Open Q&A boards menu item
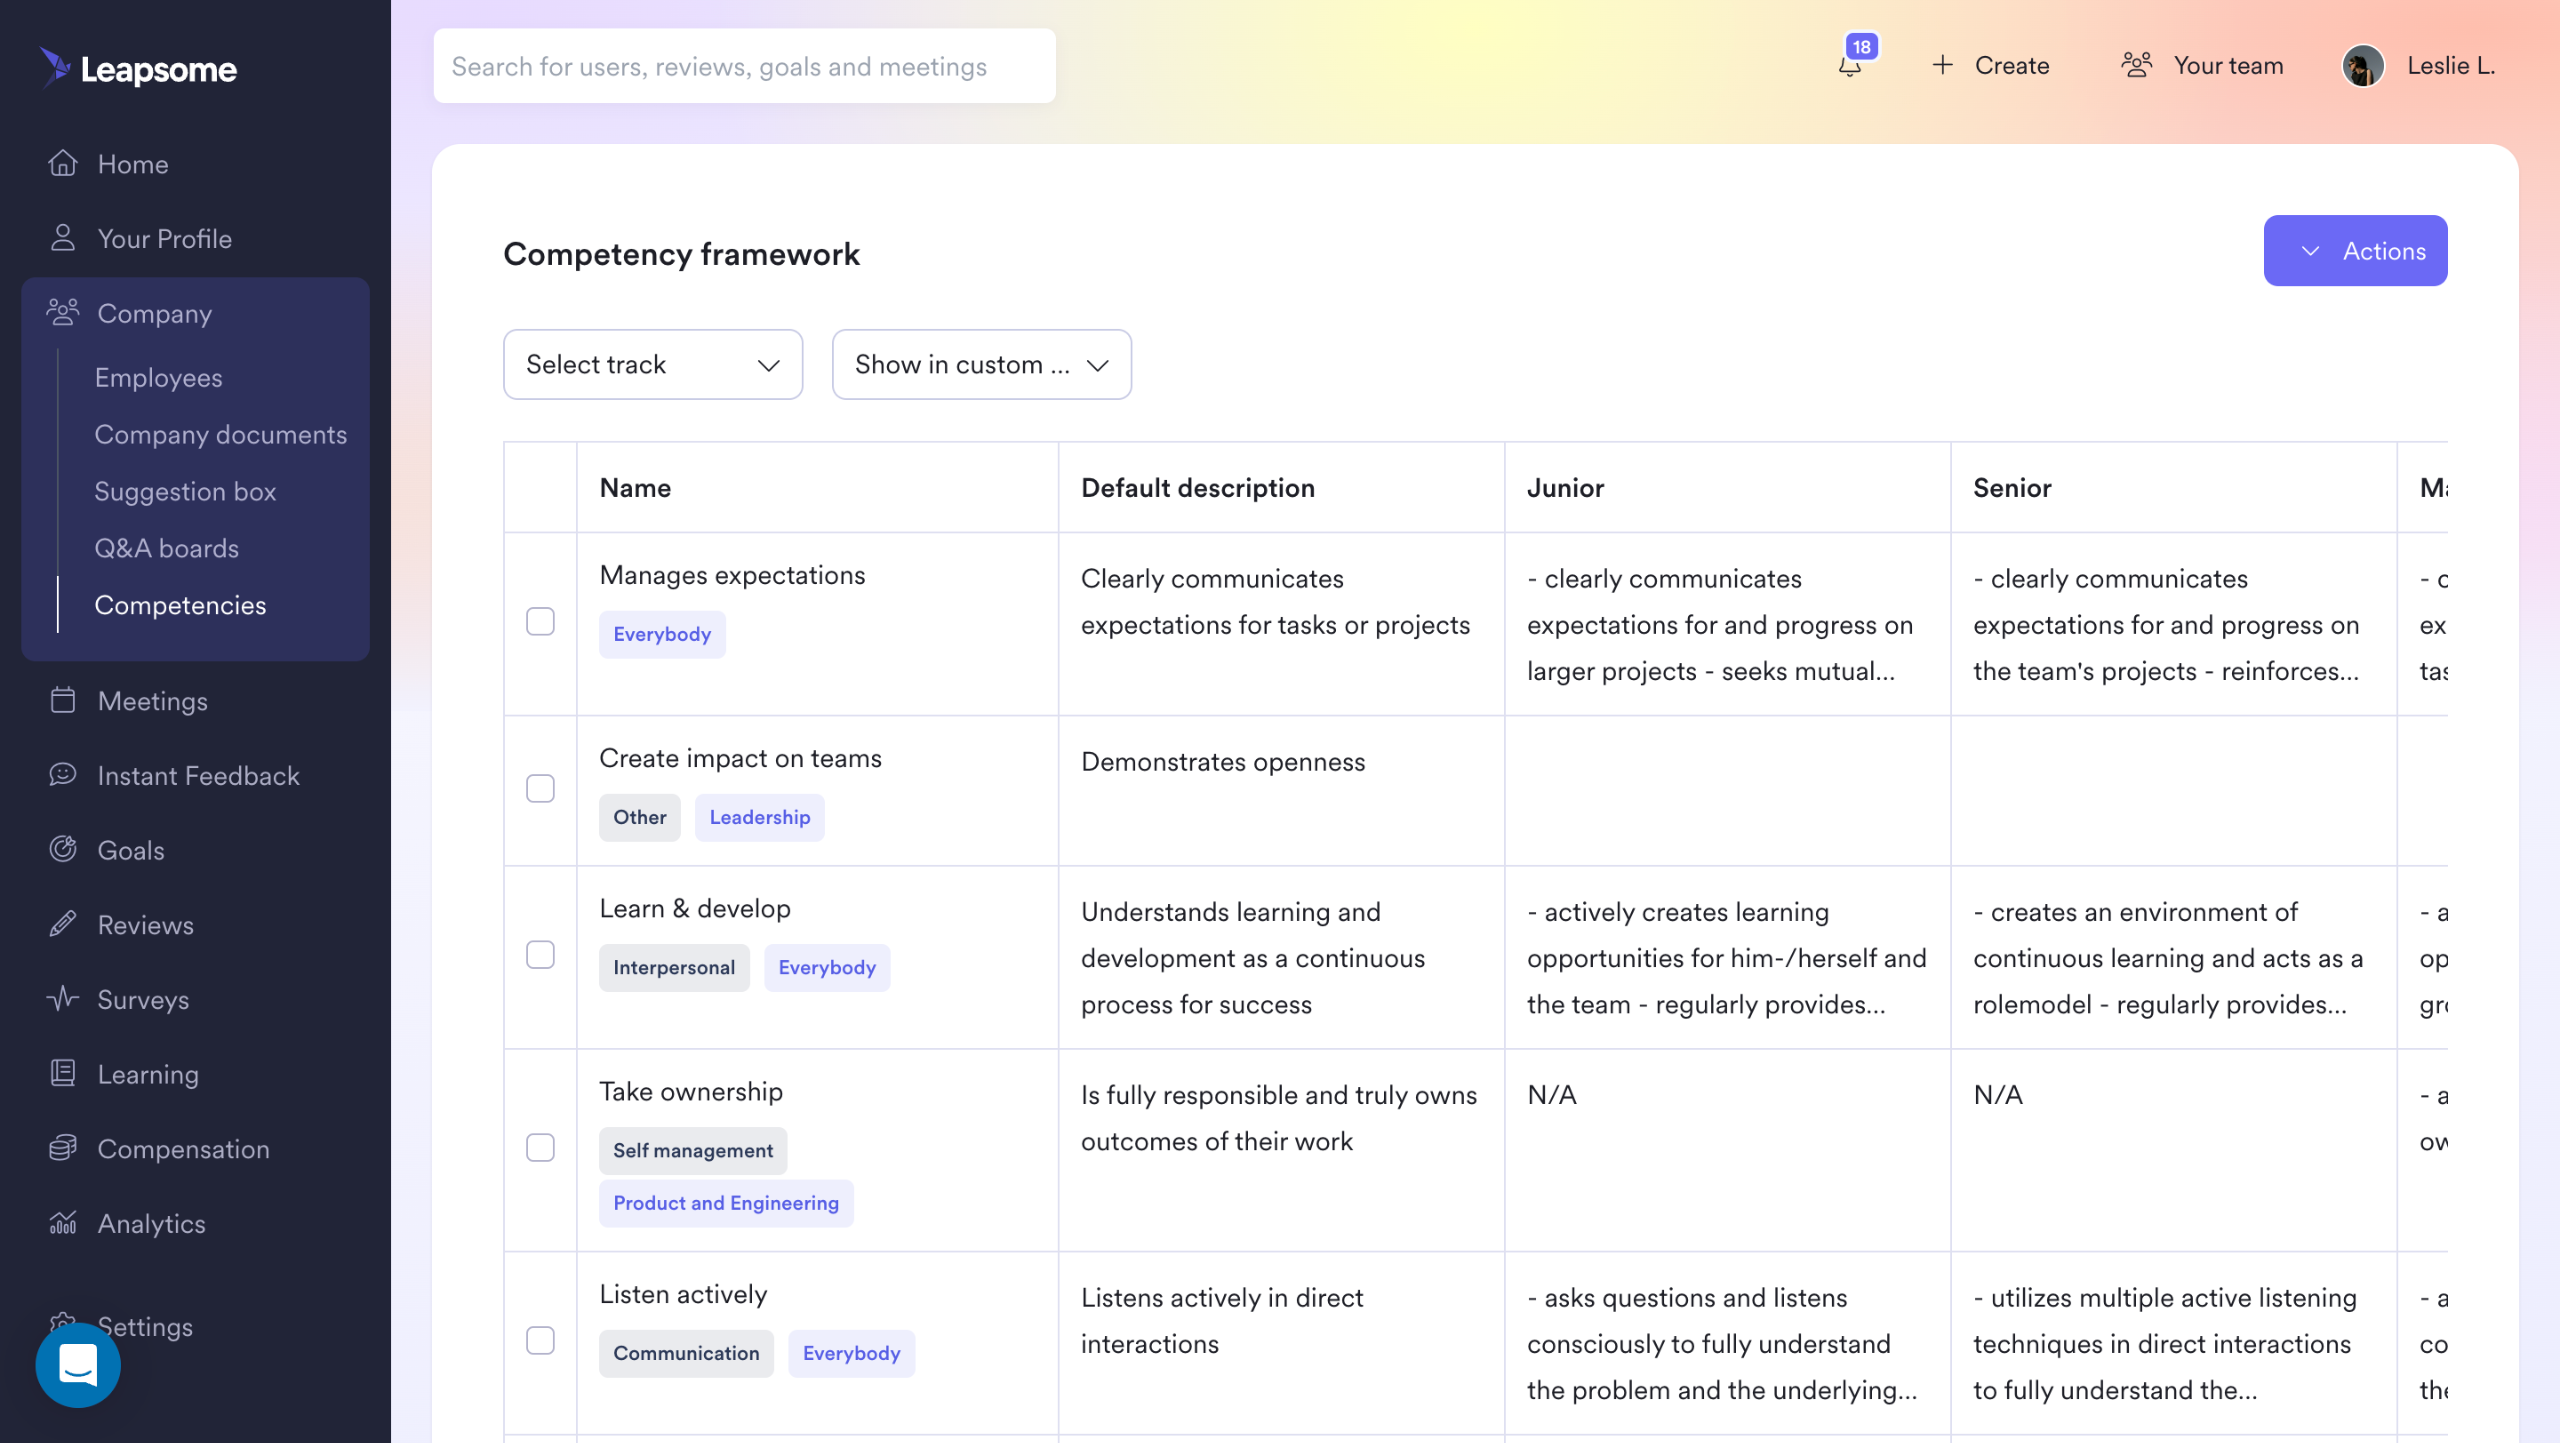The width and height of the screenshot is (2560, 1443). pos(166,548)
